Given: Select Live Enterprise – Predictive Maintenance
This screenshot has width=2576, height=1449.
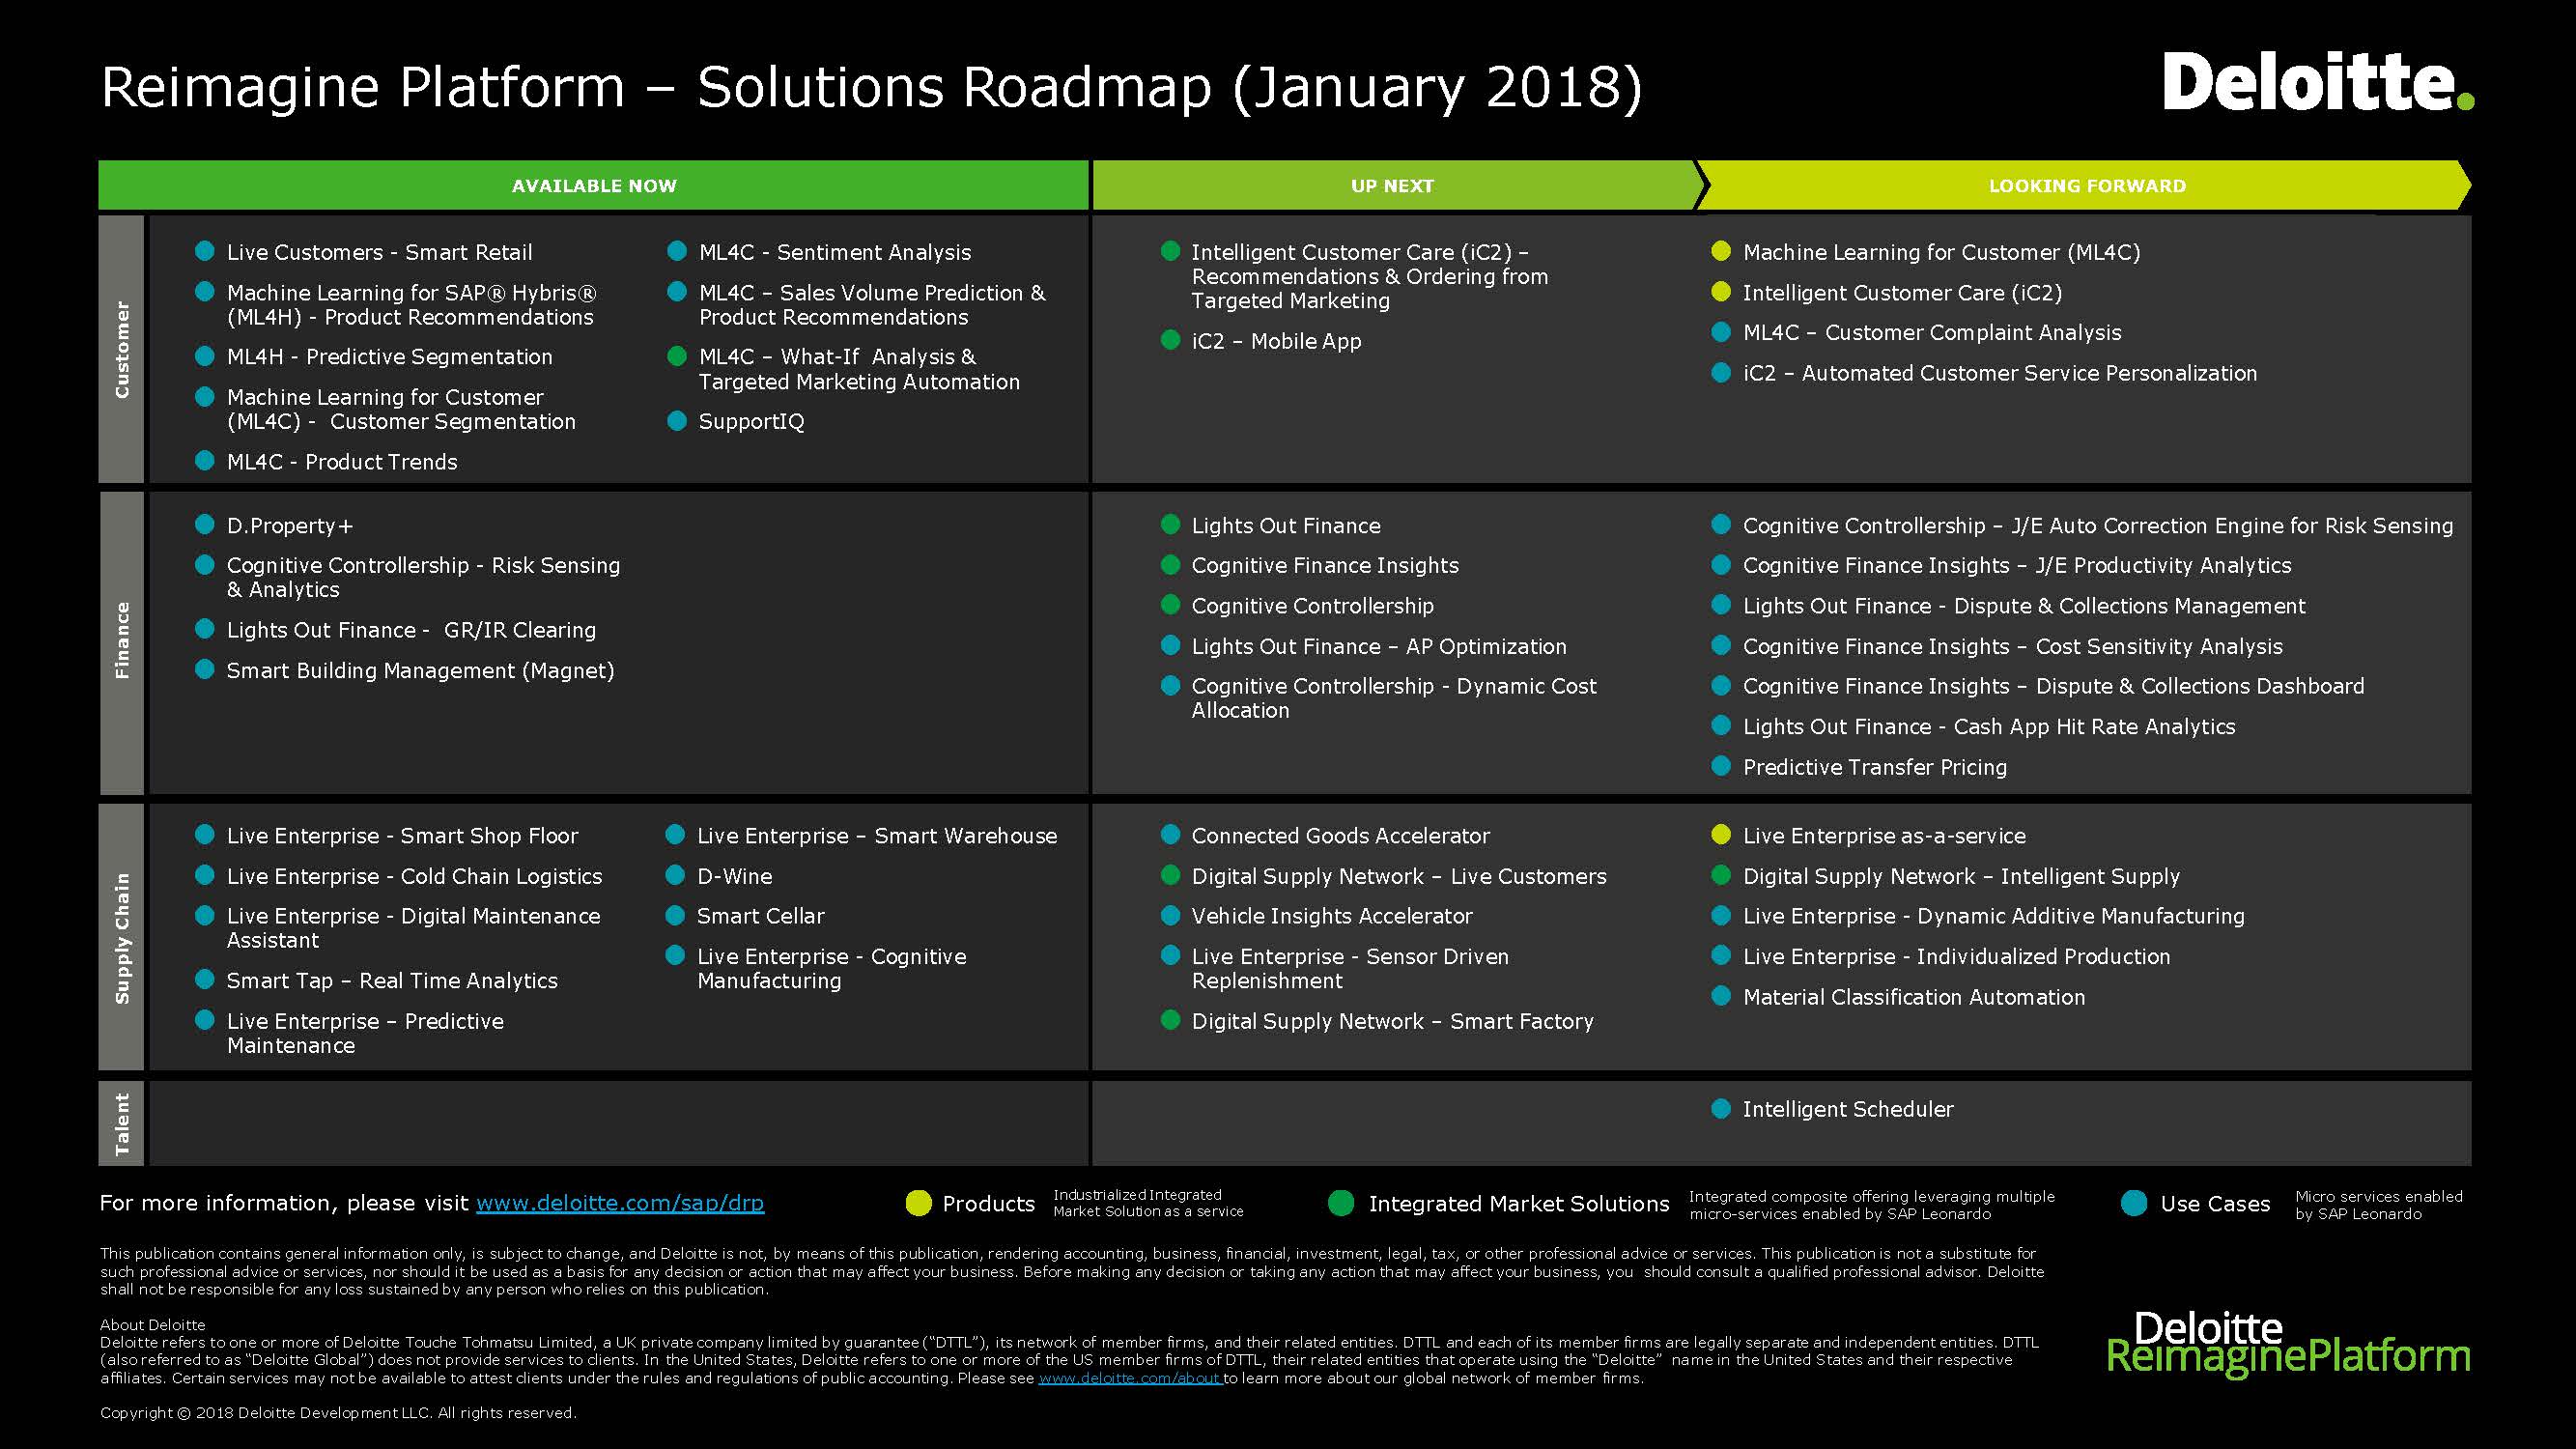Looking at the screenshot, I should tap(365, 1033).
